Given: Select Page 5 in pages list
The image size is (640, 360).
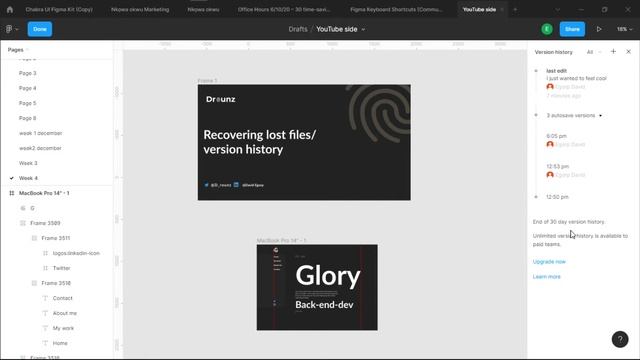Looking at the screenshot, I should [x=27, y=103].
